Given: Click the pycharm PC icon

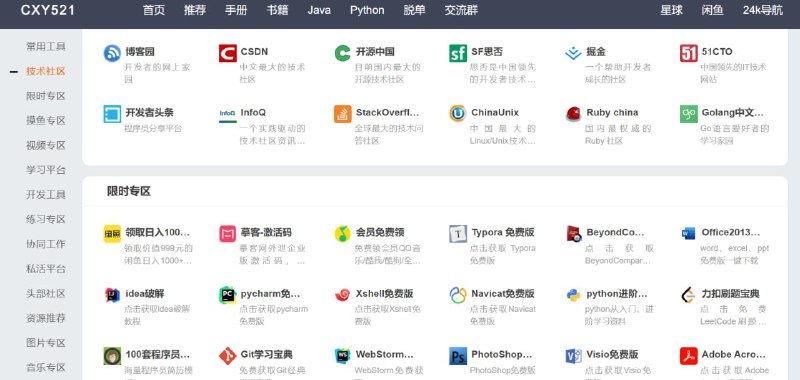Looking at the screenshot, I should 228,295.
